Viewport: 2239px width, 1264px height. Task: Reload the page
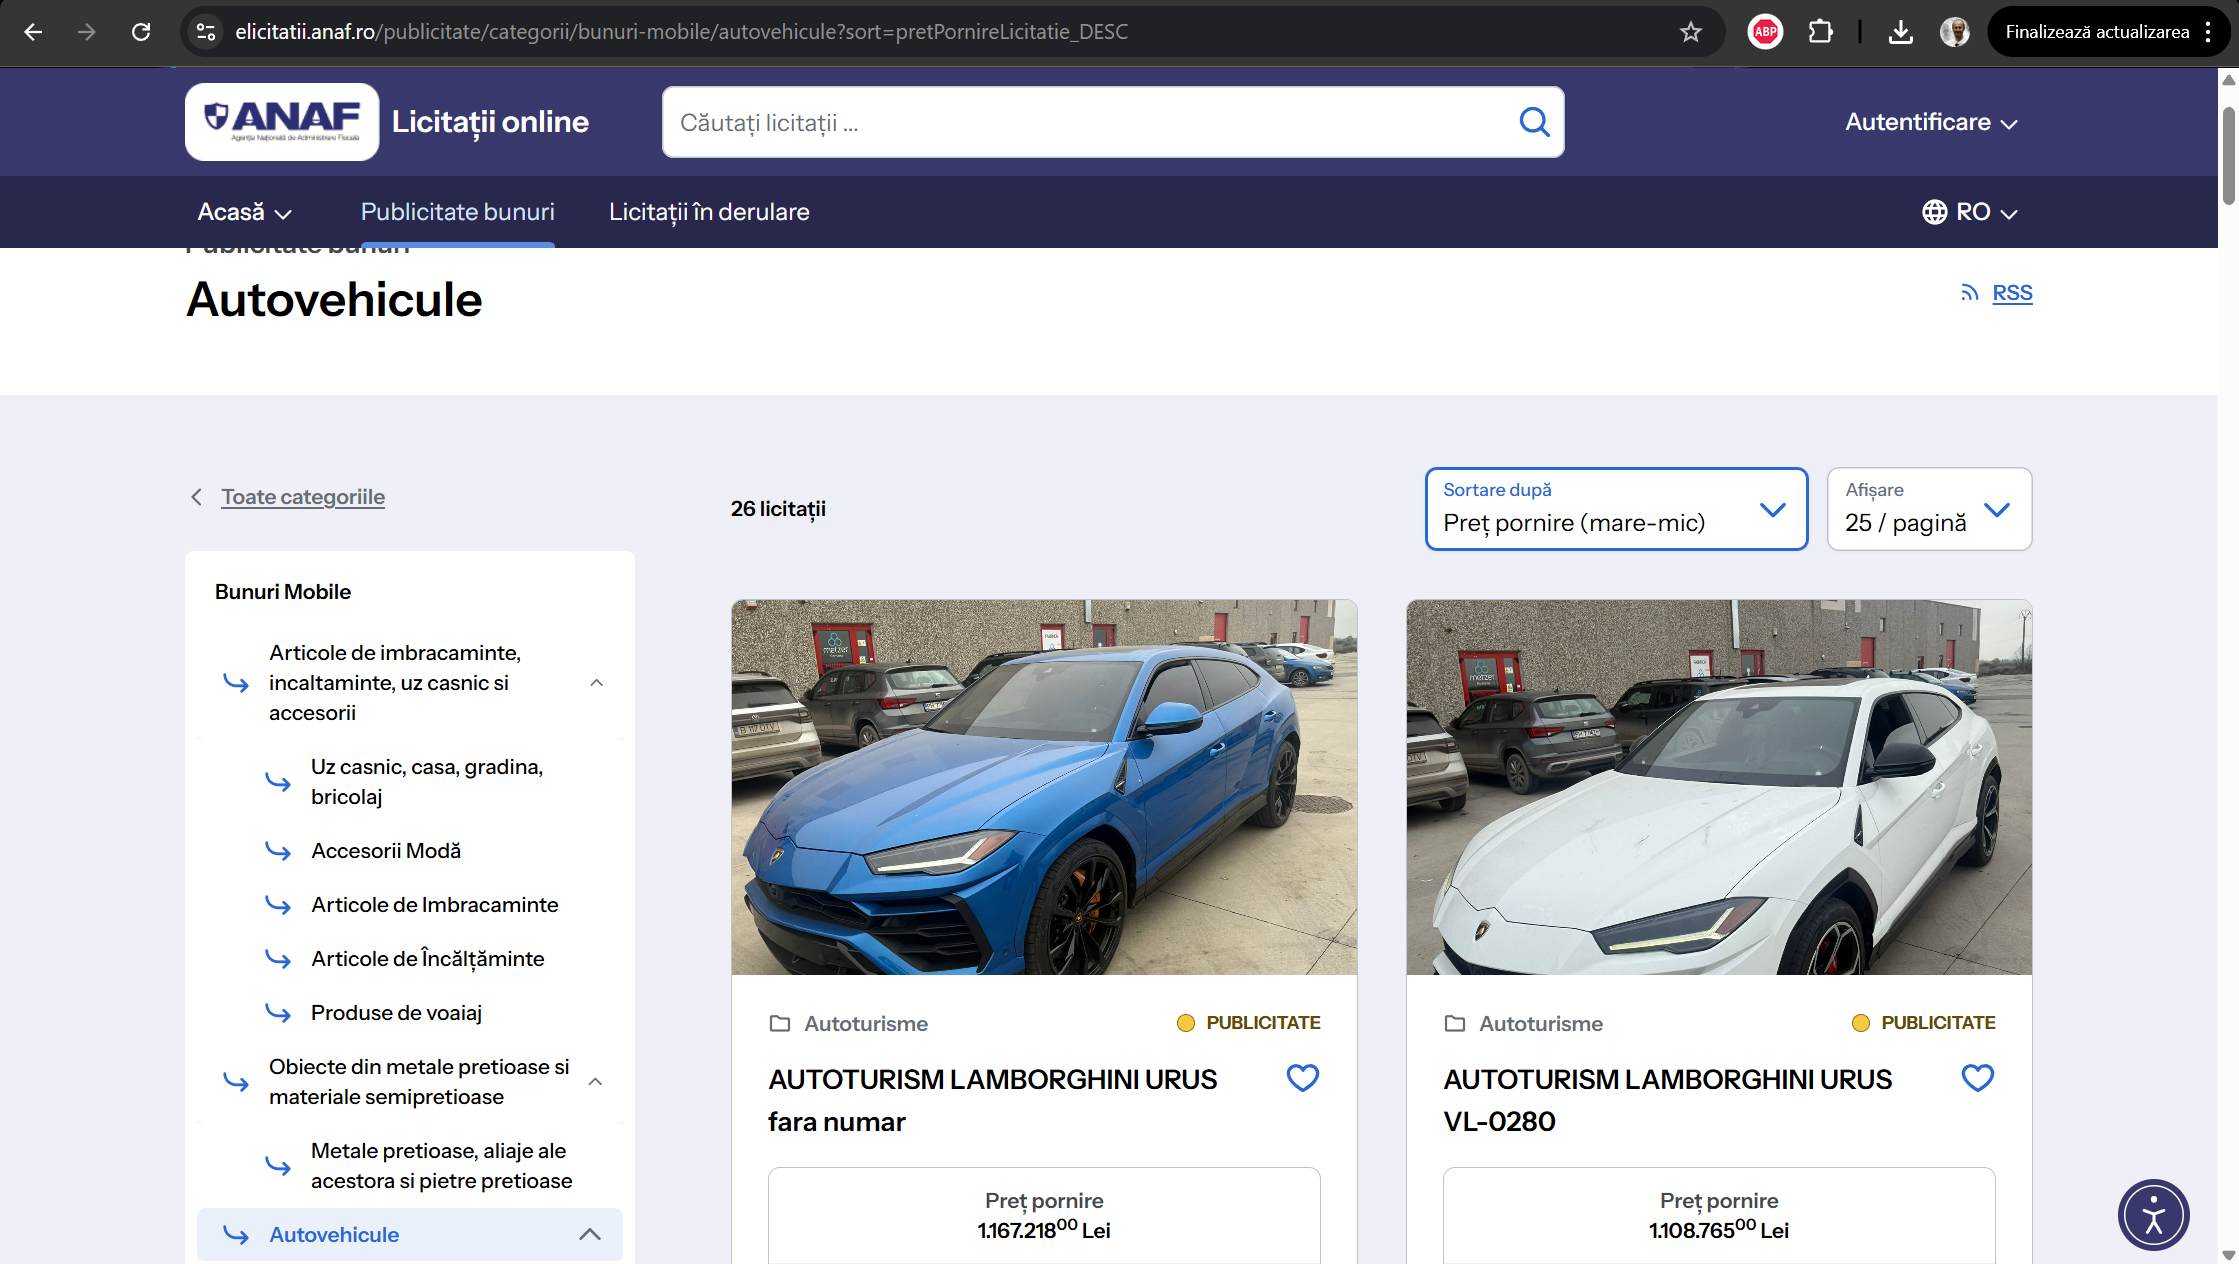(141, 32)
